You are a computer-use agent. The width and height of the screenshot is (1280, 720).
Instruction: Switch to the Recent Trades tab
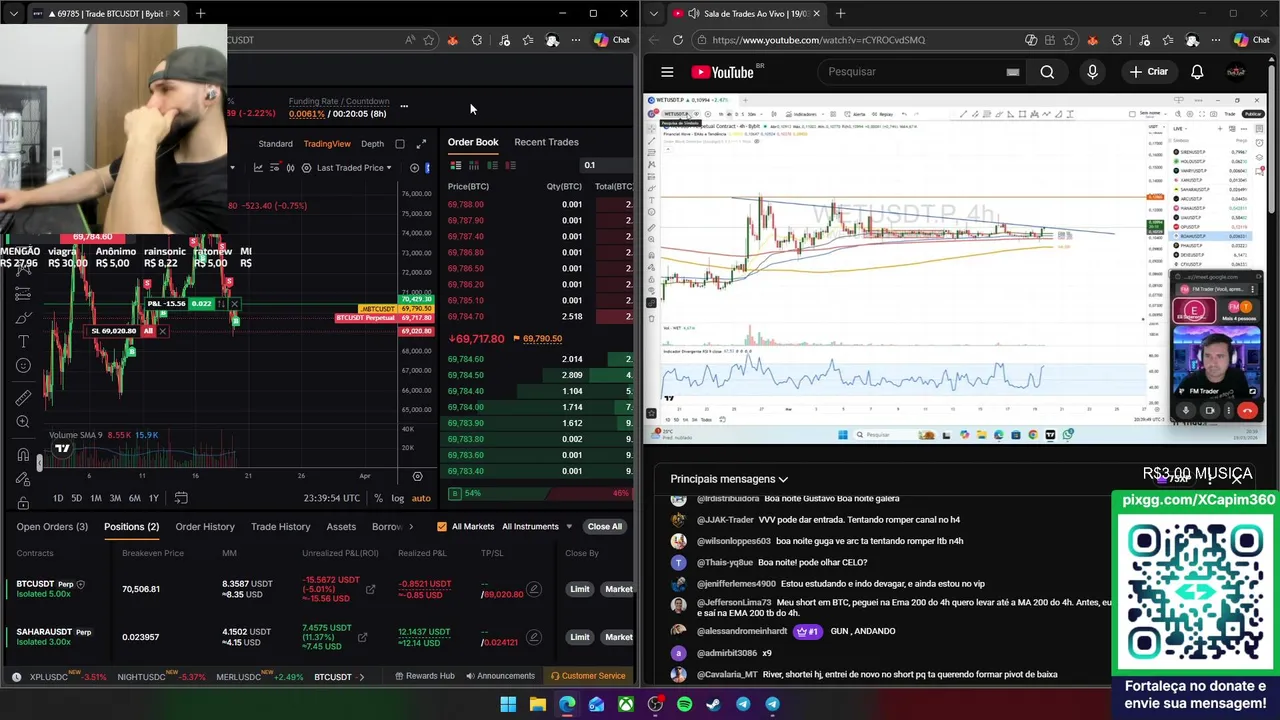pyautogui.click(x=546, y=142)
